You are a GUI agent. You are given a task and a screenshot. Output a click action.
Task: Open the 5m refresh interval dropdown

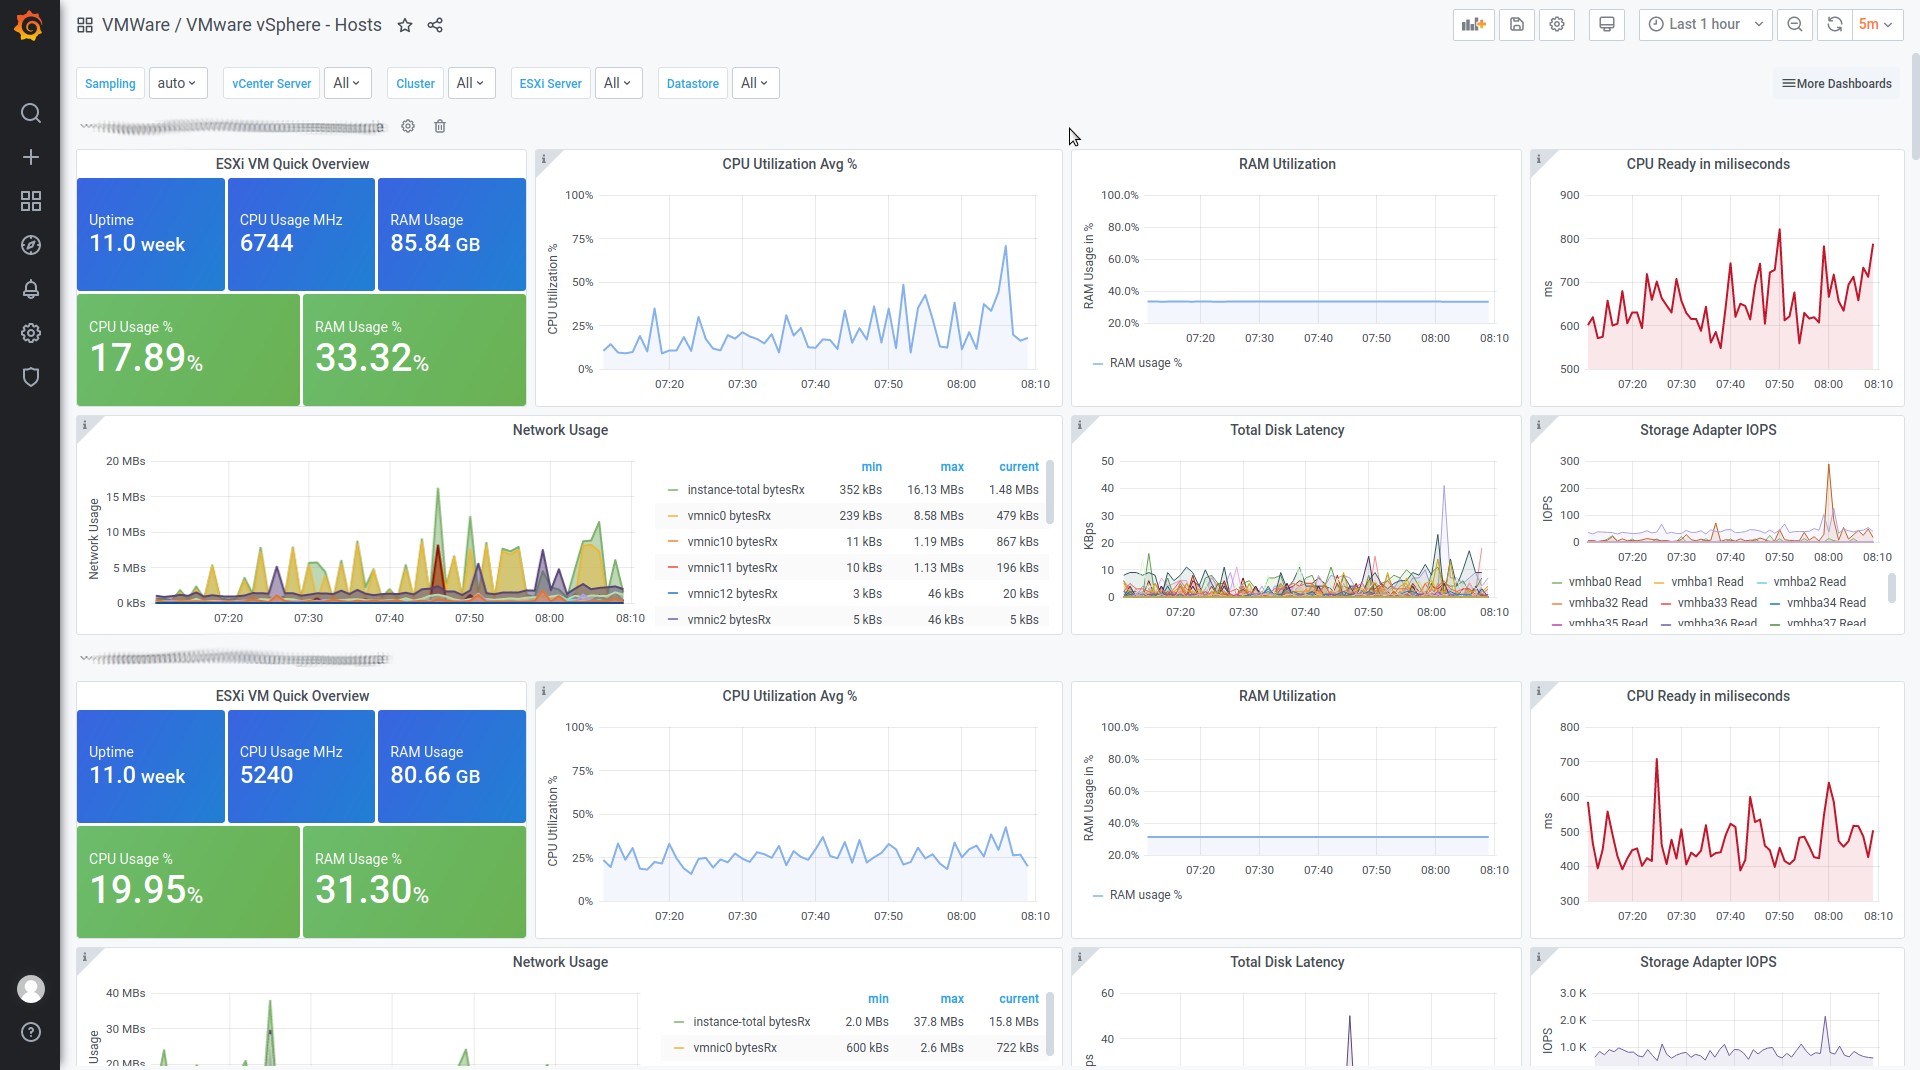click(1875, 25)
